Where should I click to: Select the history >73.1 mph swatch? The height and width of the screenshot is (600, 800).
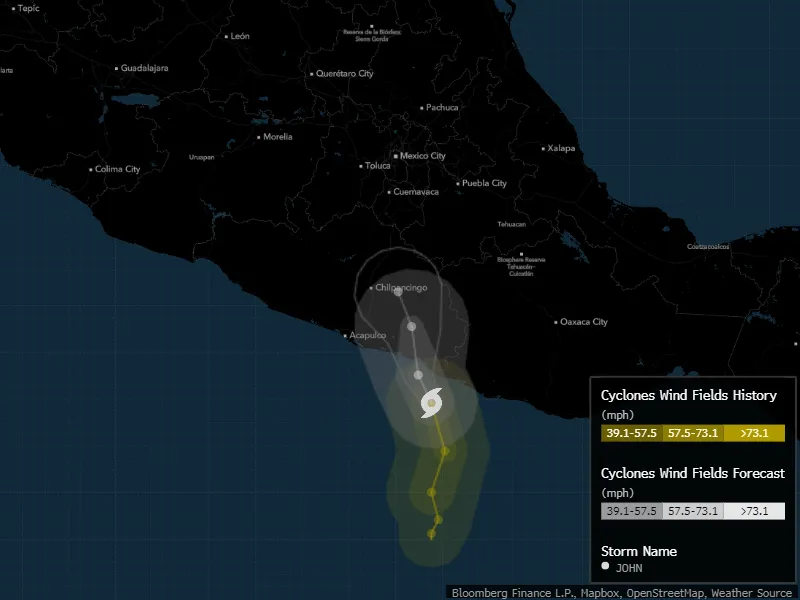(754, 433)
